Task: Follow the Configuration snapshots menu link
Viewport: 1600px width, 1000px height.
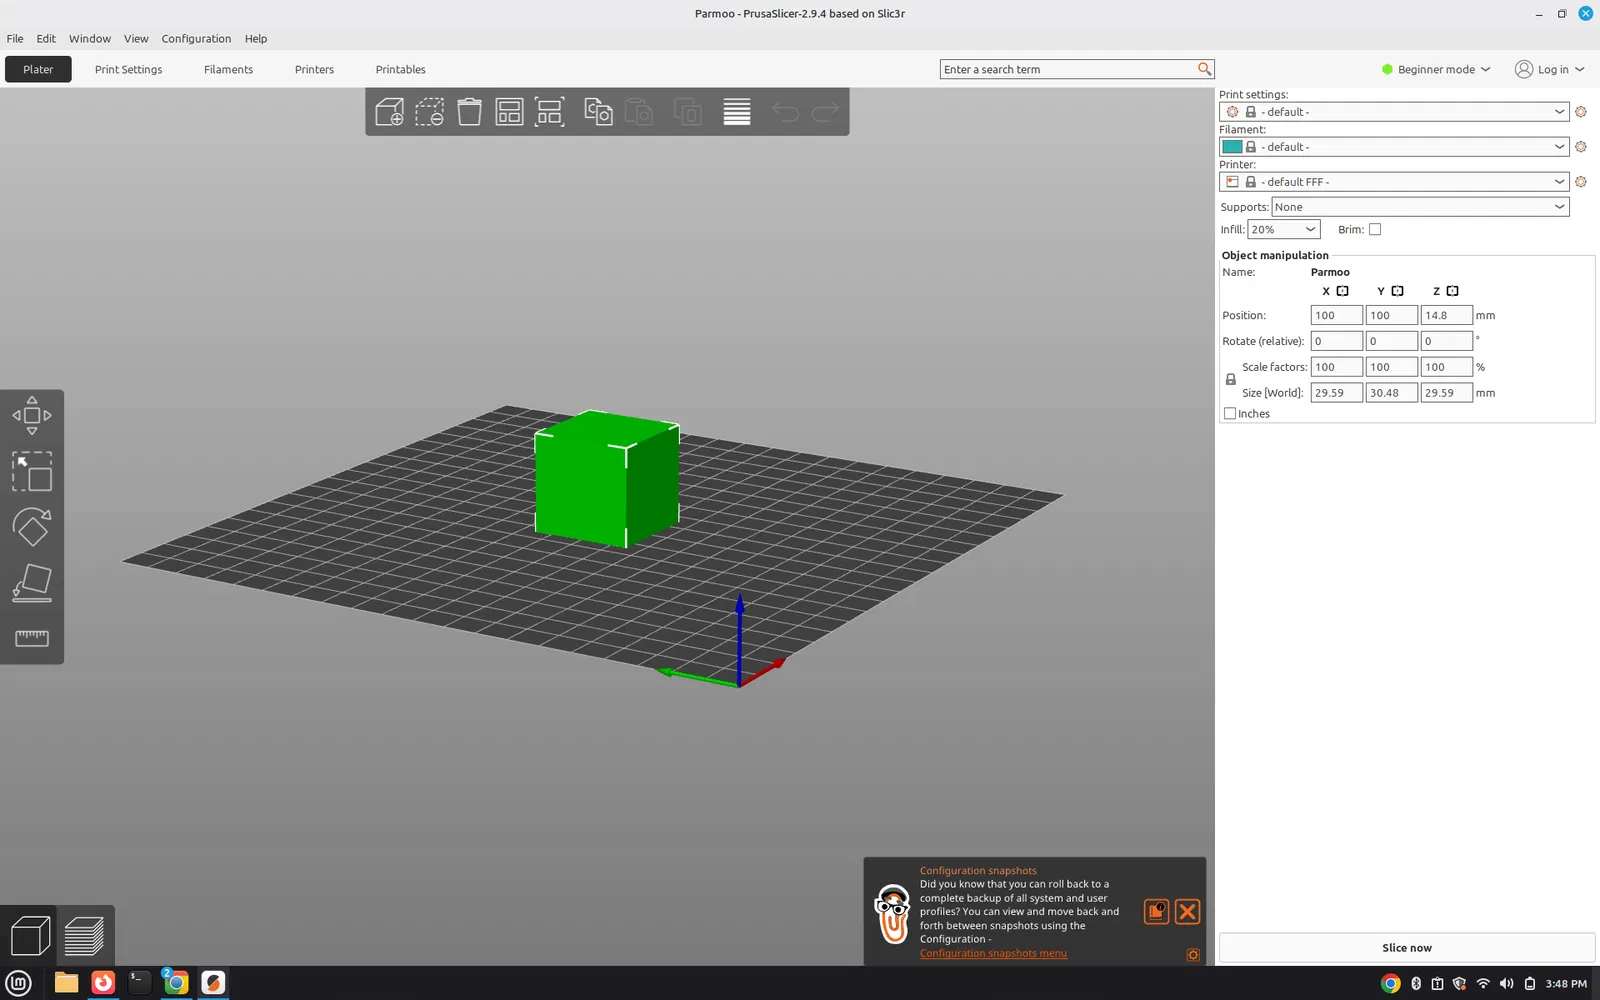Action: [x=993, y=954]
